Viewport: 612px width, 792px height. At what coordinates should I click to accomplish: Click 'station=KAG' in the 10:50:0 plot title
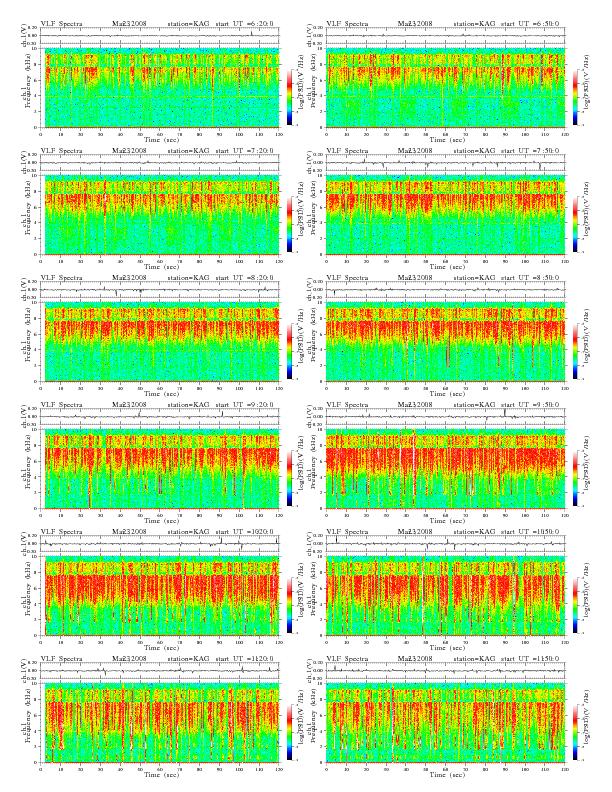tap(474, 531)
